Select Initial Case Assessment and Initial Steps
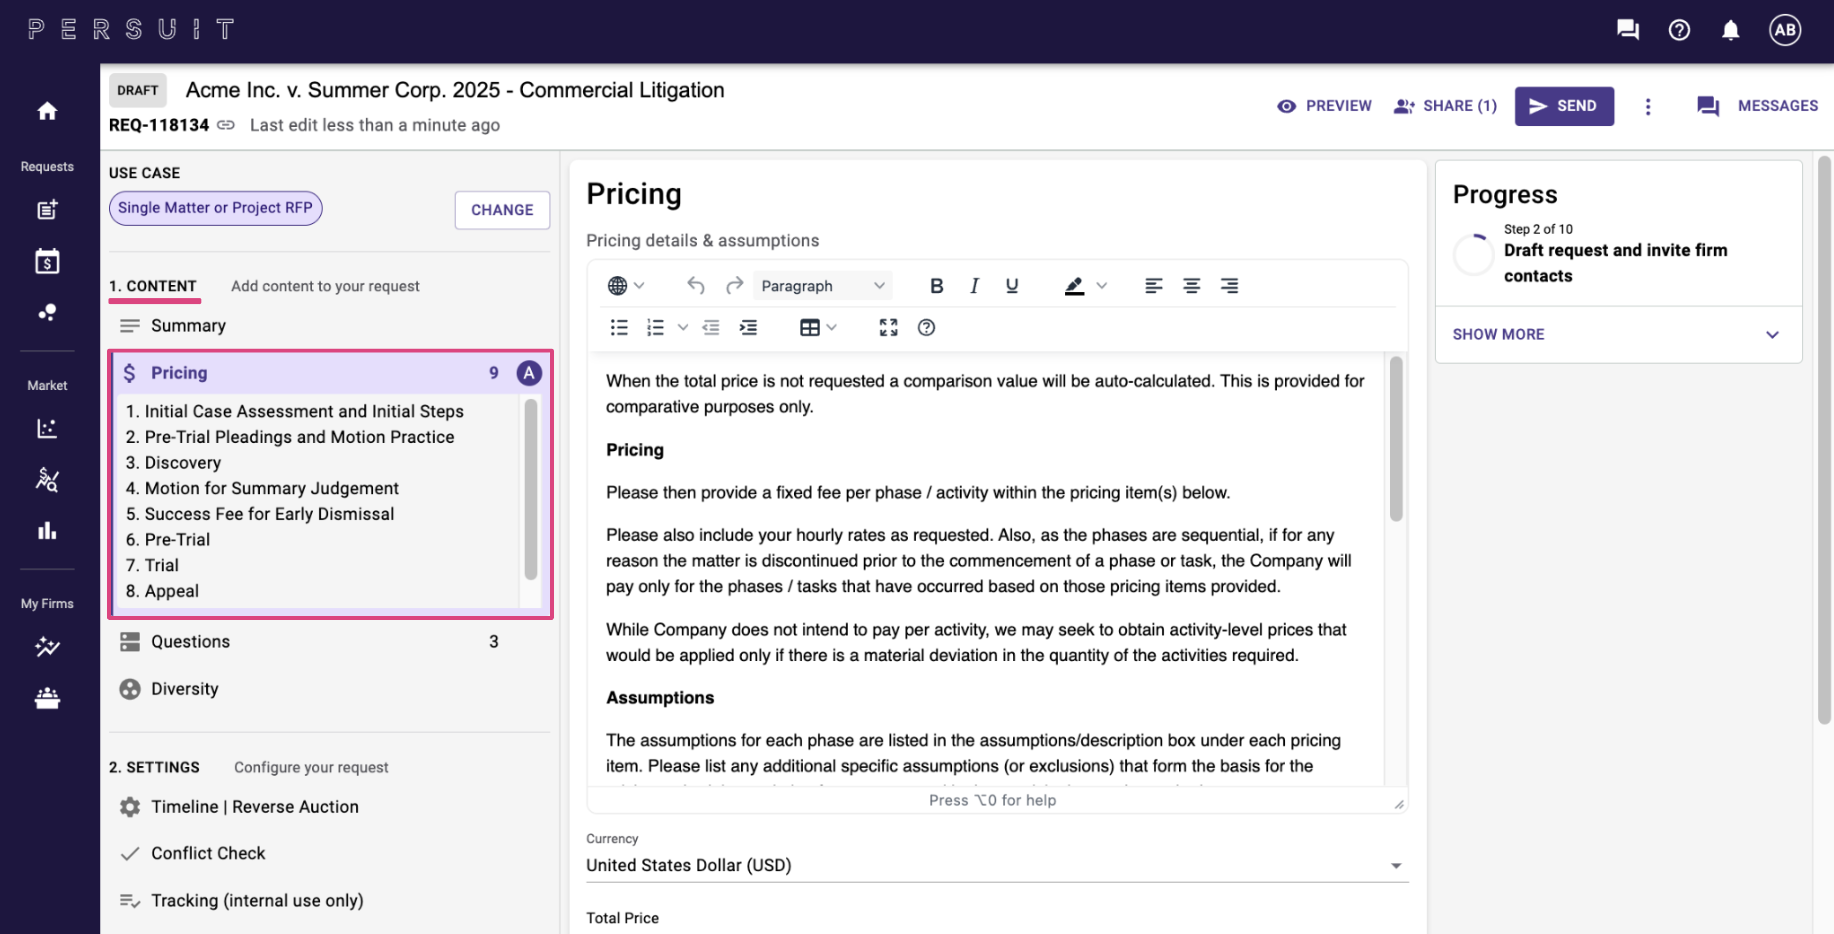The image size is (1834, 934). pos(295,412)
